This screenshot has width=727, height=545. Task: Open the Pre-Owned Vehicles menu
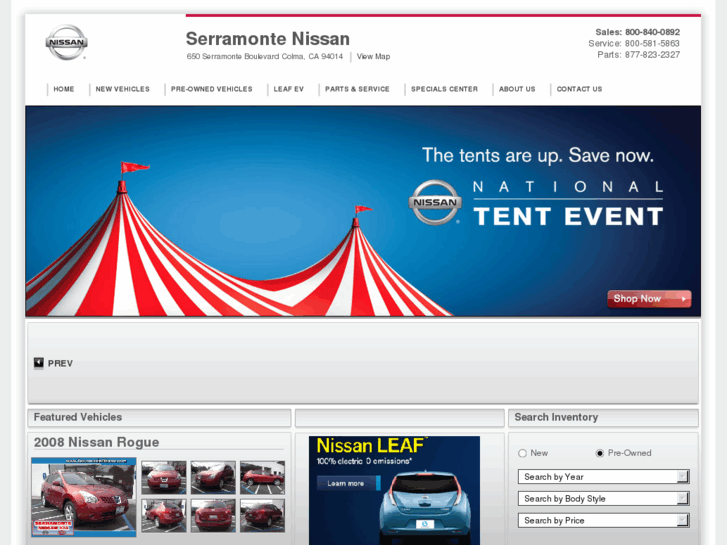point(211,89)
